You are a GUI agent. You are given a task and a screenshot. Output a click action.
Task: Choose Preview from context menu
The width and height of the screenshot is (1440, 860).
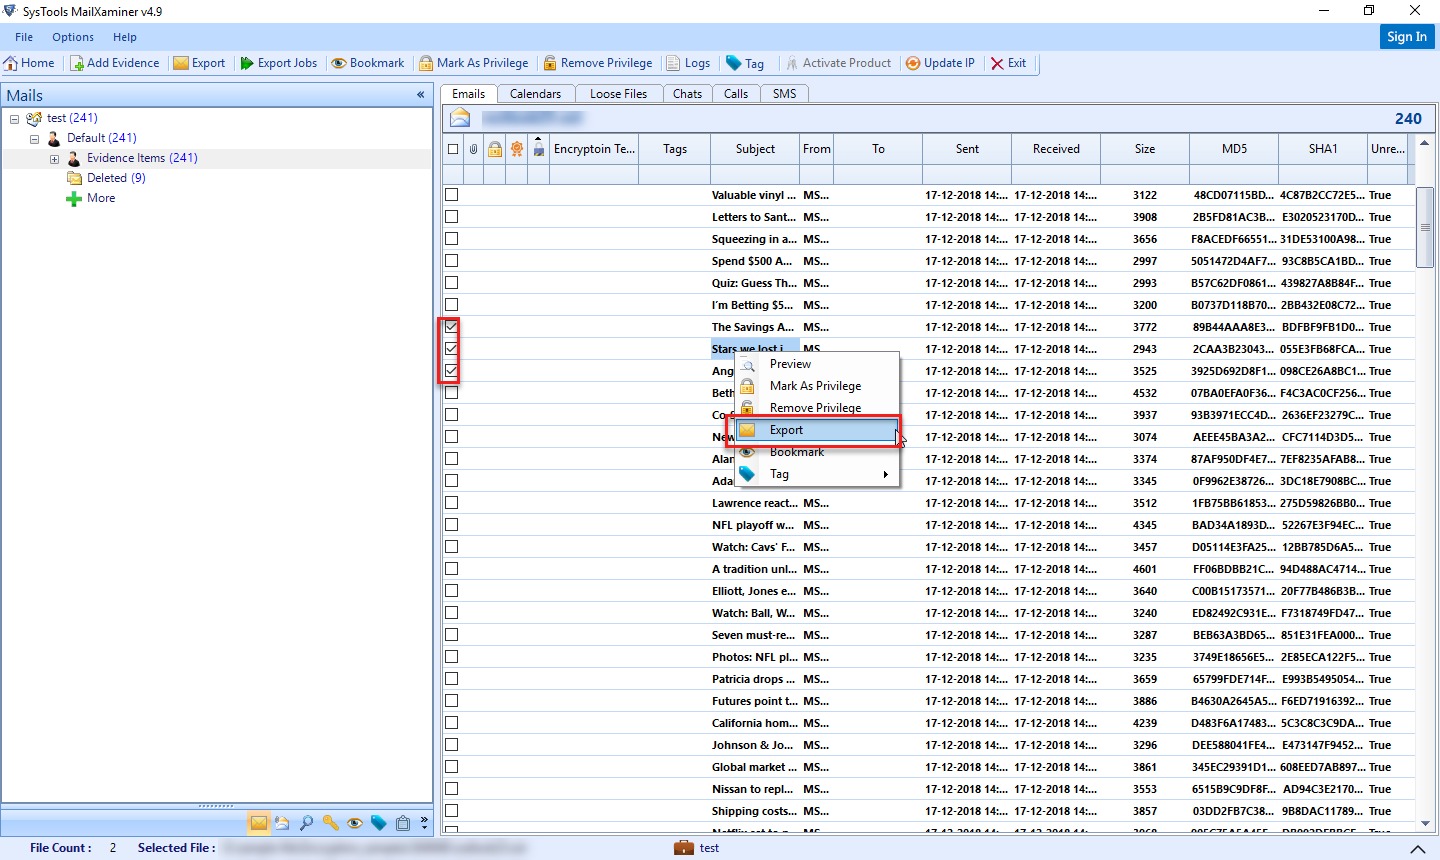[817, 364]
